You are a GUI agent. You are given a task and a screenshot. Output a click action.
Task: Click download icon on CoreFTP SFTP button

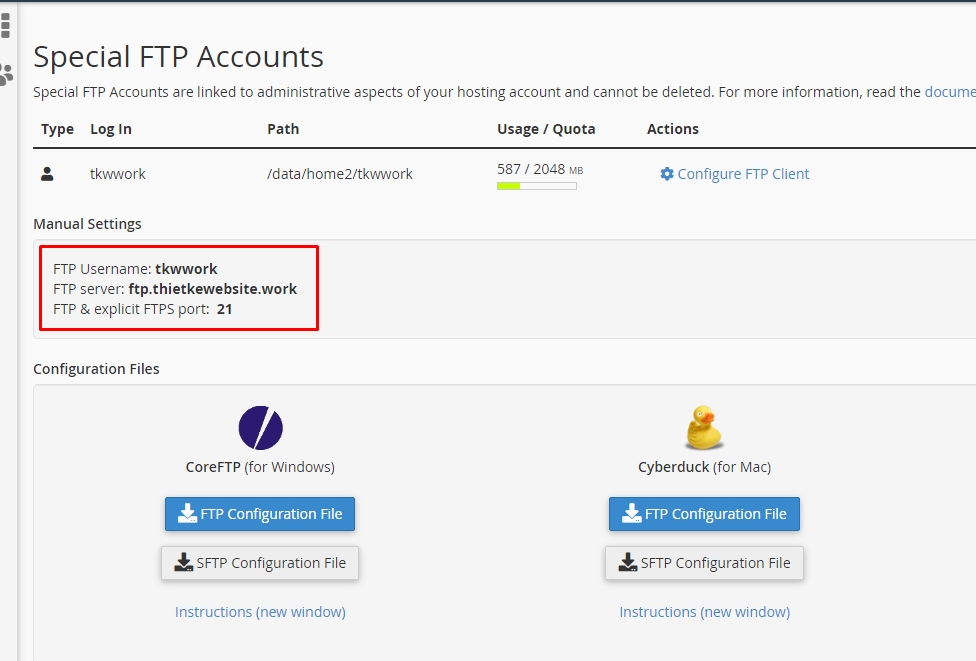tap(184, 563)
